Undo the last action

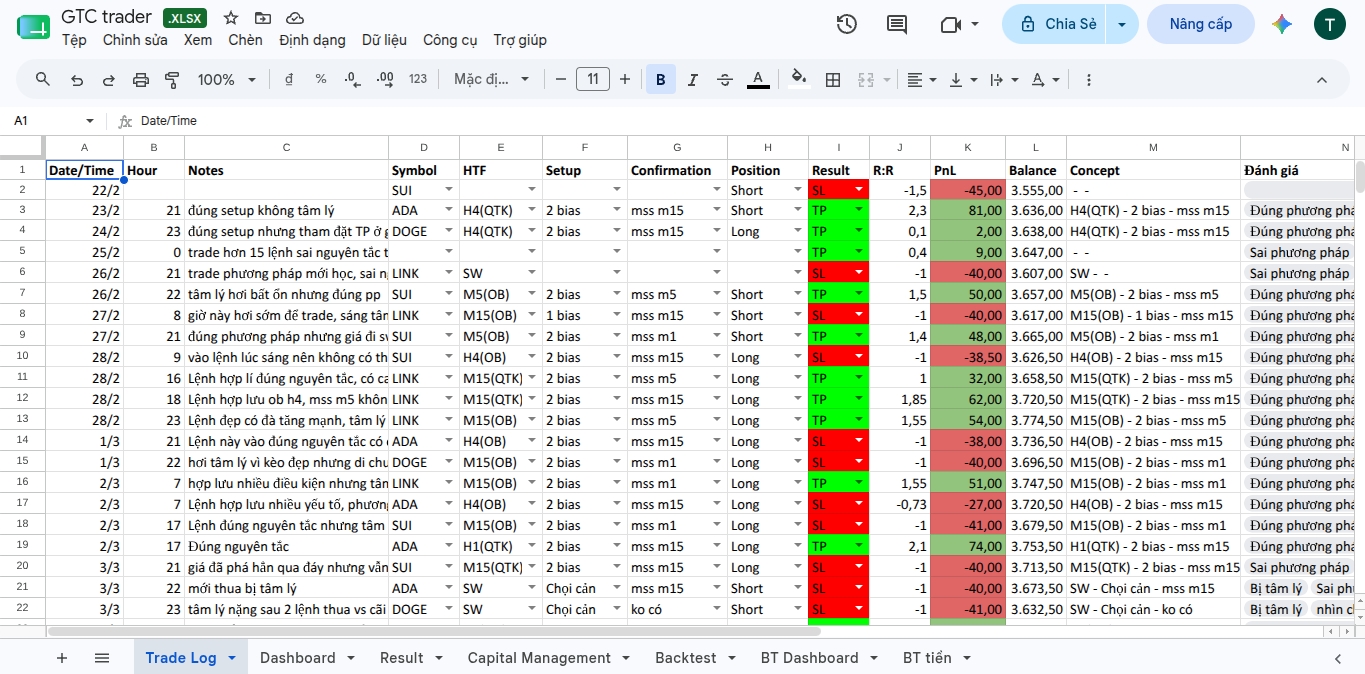coord(76,79)
